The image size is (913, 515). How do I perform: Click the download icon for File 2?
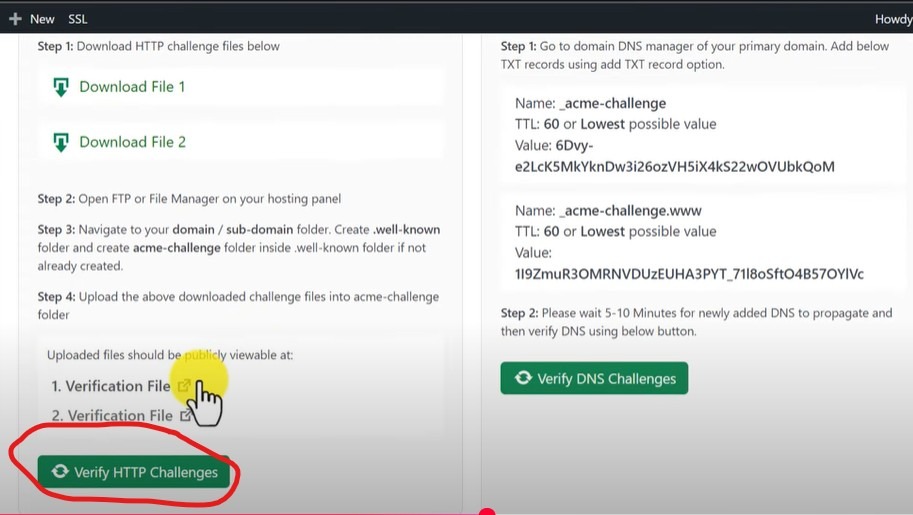pos(61,142)
